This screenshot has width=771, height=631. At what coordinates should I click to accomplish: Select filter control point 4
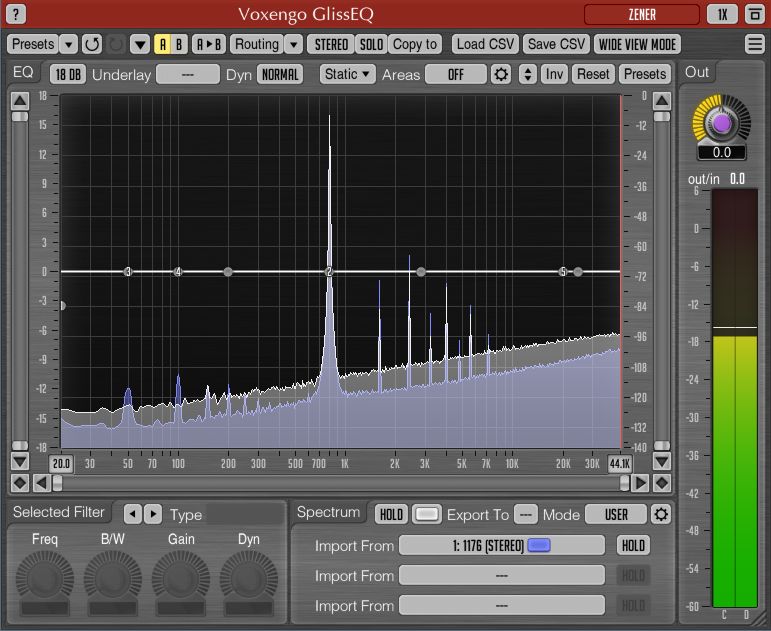[178, 271]
